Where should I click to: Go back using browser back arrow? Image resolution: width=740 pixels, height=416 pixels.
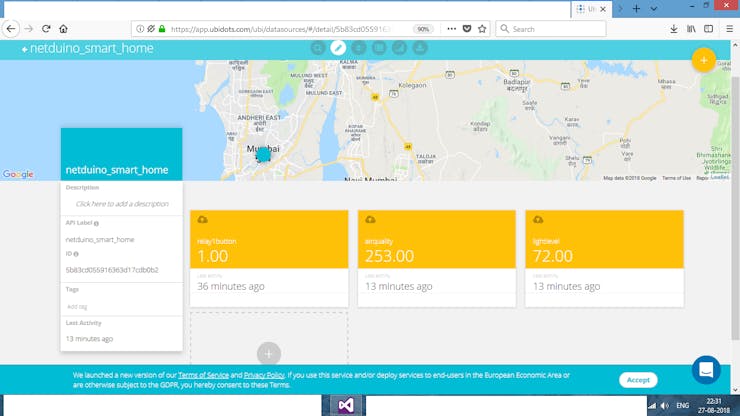[11, 29]
